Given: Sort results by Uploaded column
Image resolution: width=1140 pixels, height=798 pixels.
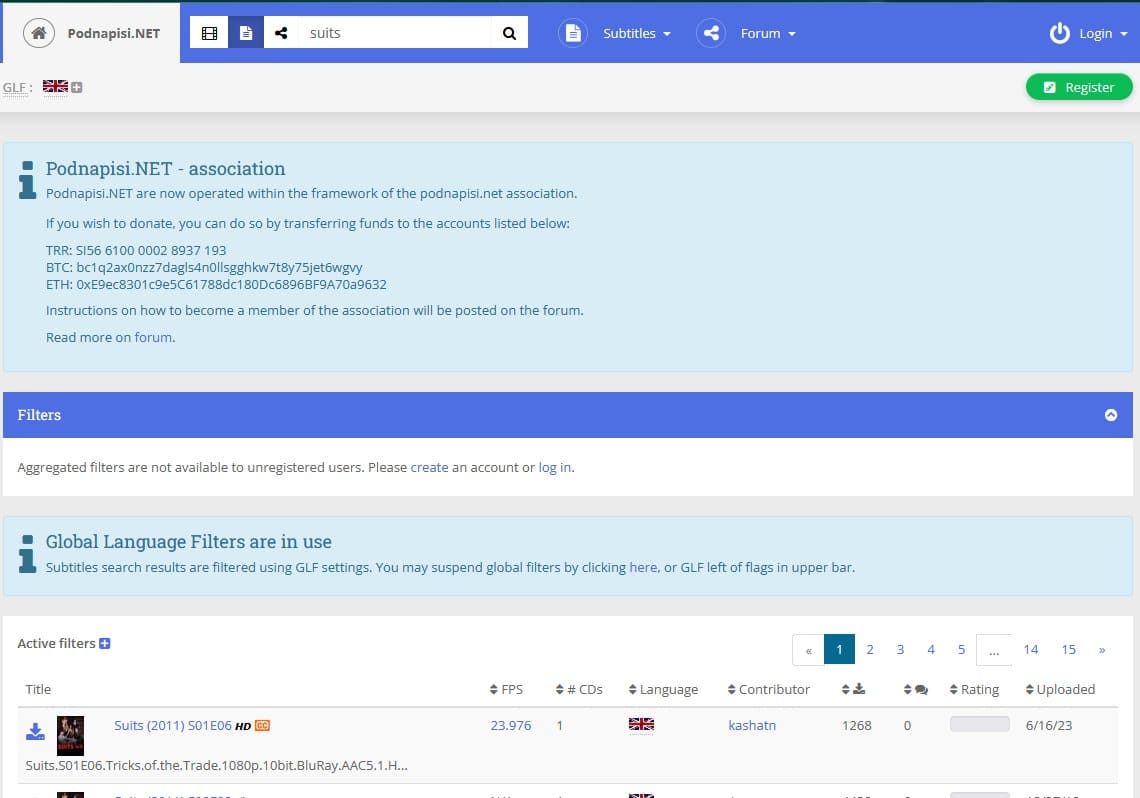Looking at the screenshot, I should [1060, 689].
